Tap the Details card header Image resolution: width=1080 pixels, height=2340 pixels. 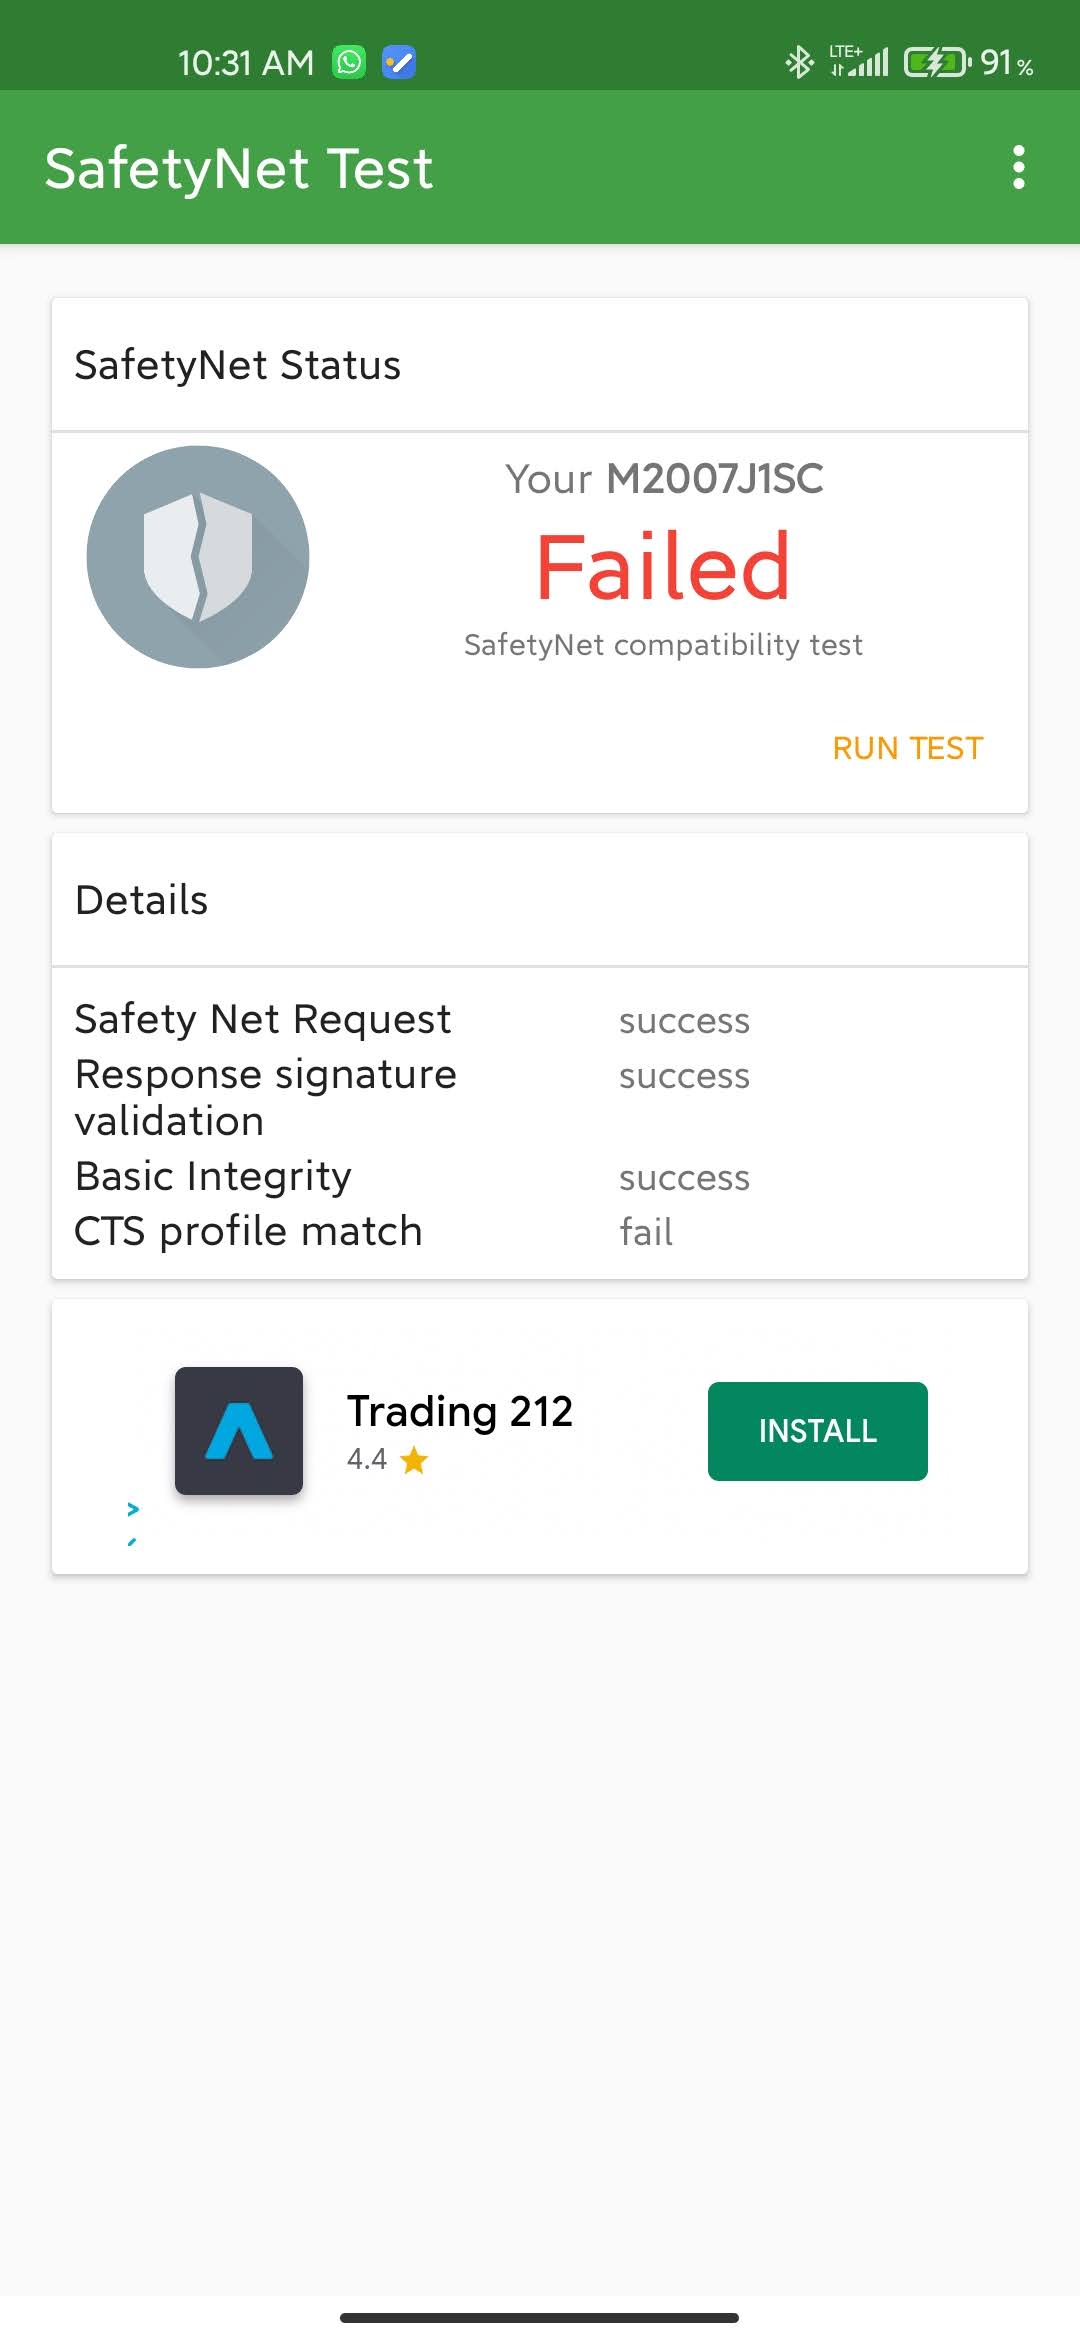[x=540, y=900]
